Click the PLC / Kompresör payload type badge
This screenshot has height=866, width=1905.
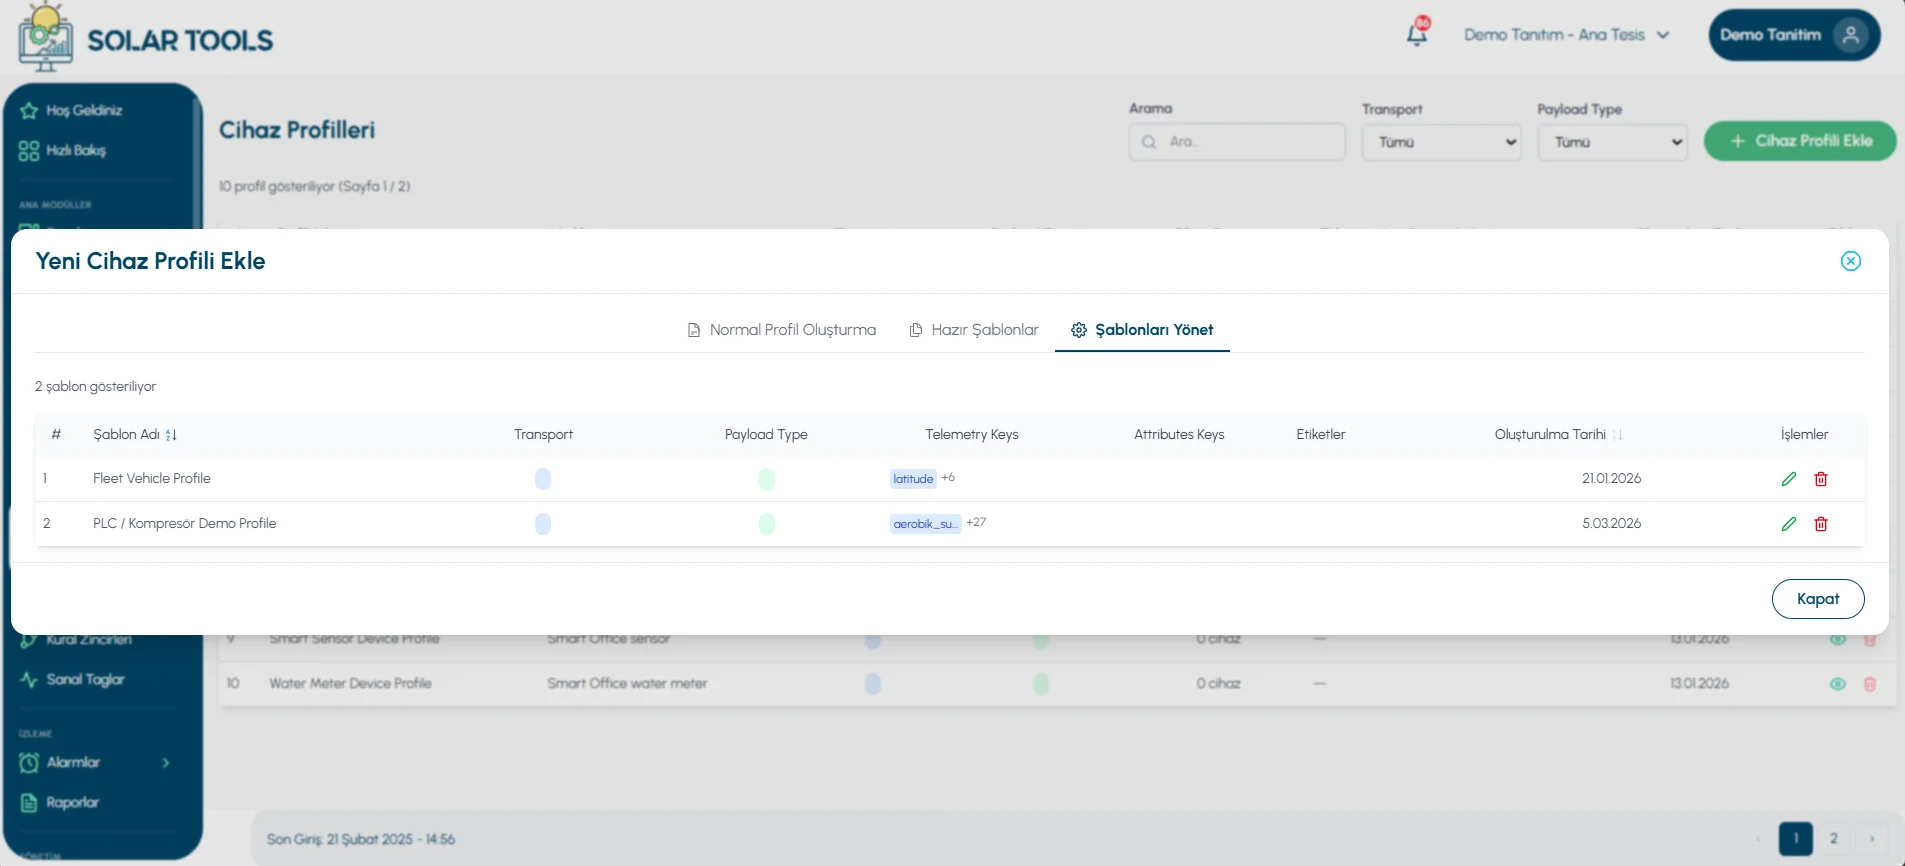(x=767, y=524)
